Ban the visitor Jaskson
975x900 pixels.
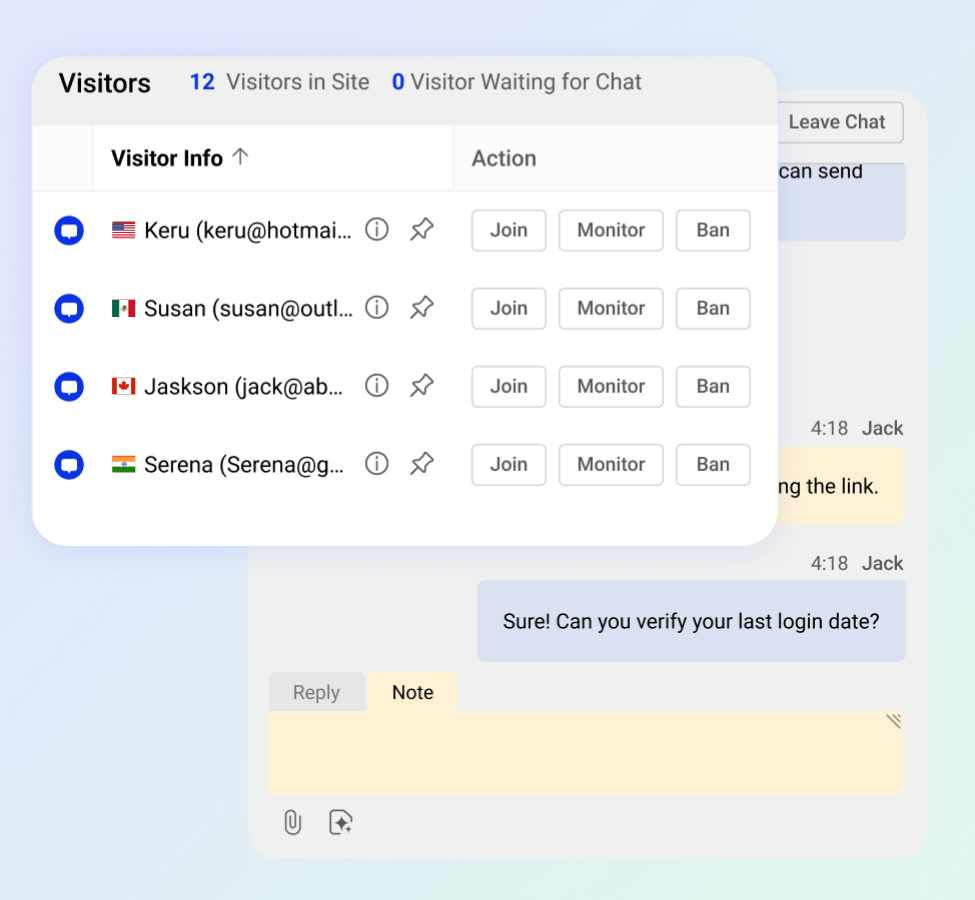pyautogui.click(x=712, y=386)
